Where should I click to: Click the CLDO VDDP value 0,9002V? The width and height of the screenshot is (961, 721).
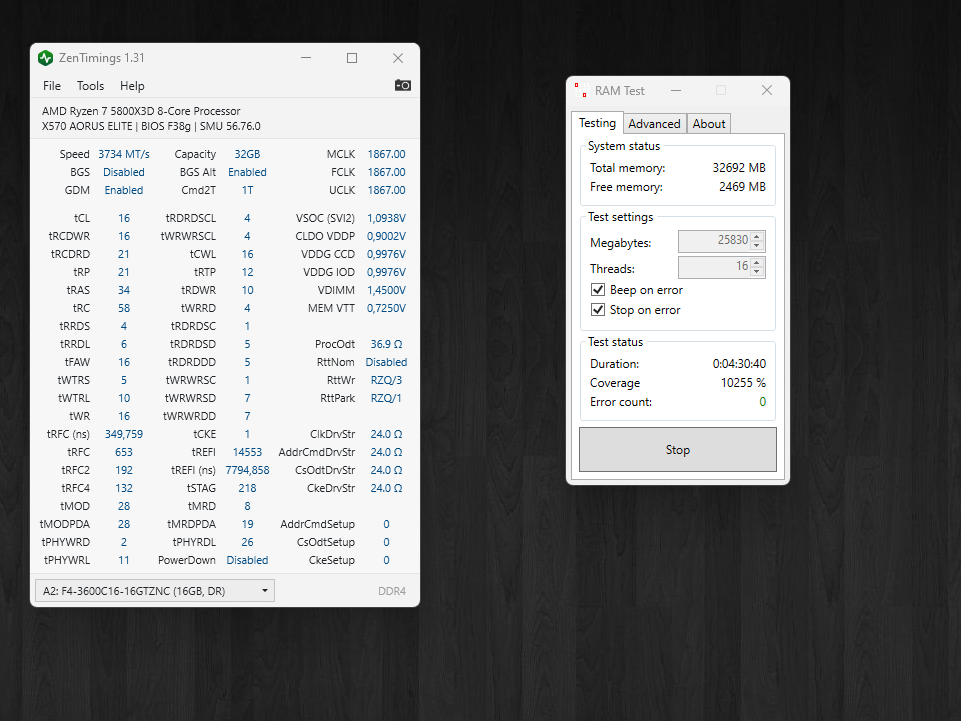386,236
